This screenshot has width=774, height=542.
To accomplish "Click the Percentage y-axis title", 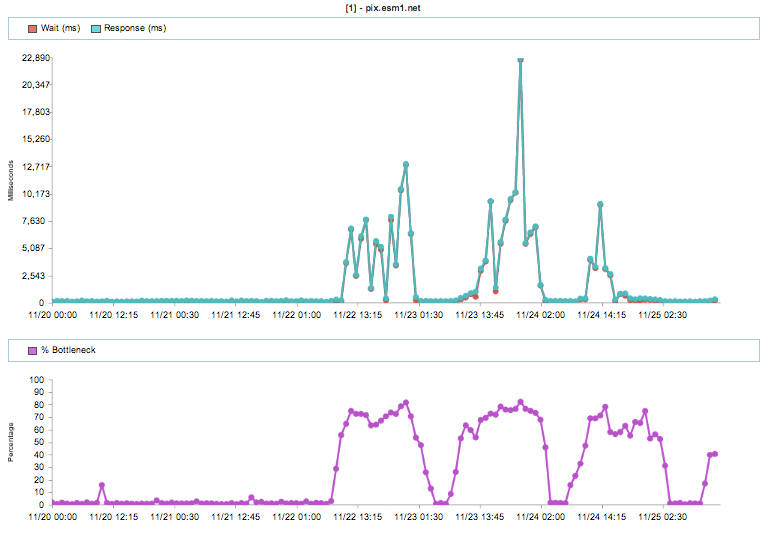I will pos(11,442).
